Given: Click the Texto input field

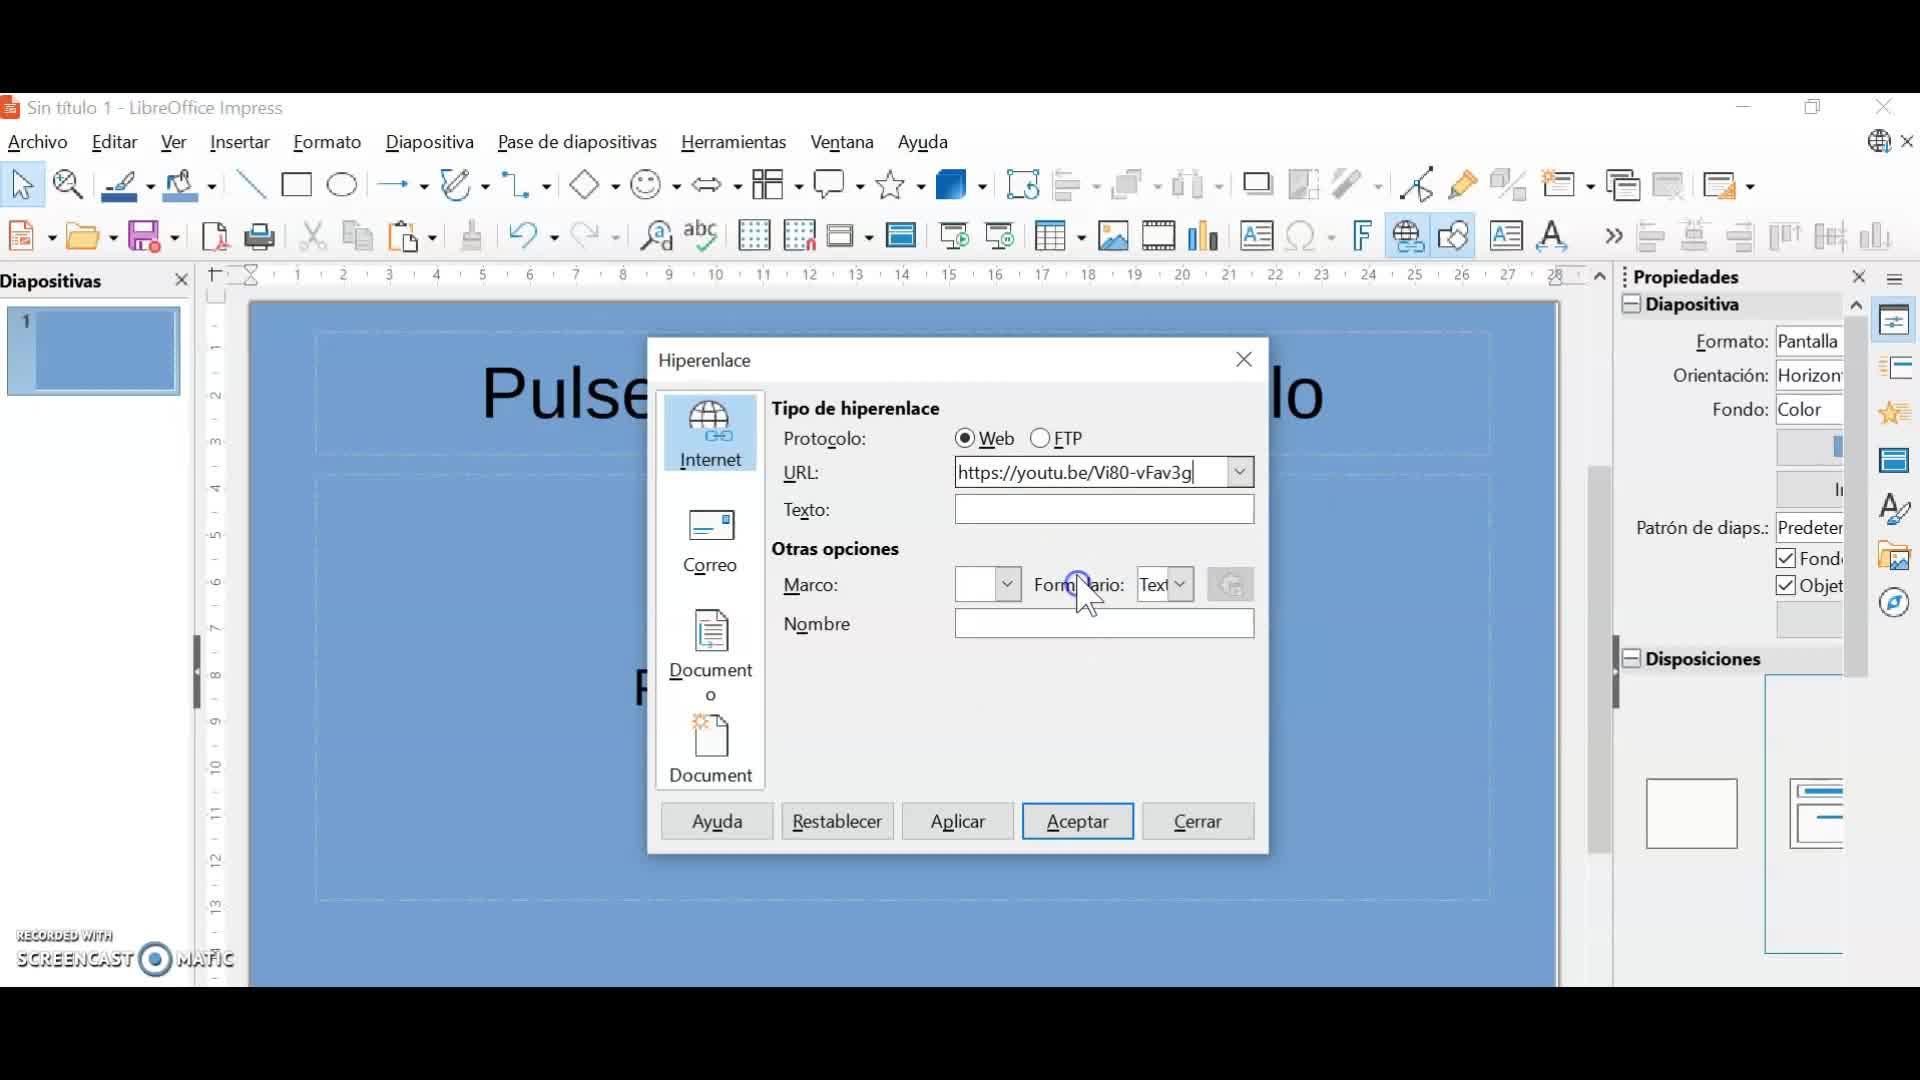Looking at the screenshot, I should tap(1104, 510).
